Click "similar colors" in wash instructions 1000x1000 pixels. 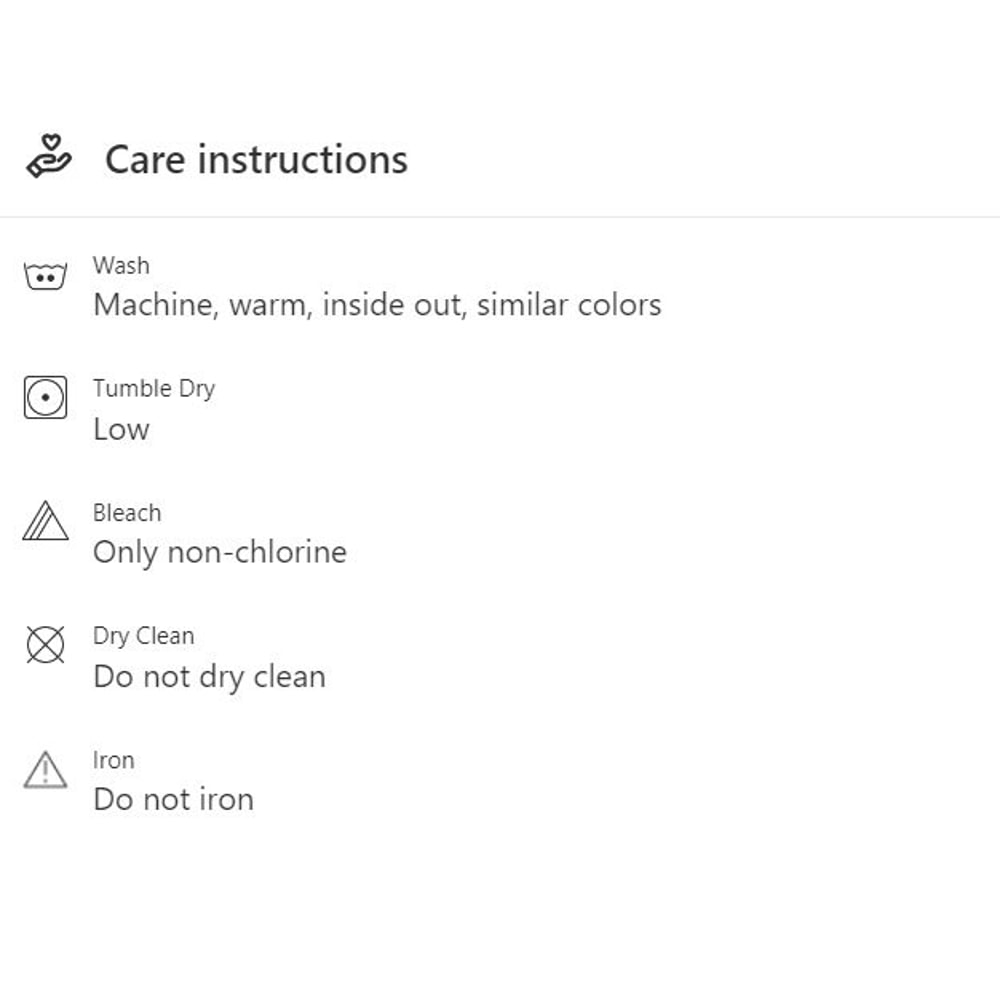click(569, 305)
